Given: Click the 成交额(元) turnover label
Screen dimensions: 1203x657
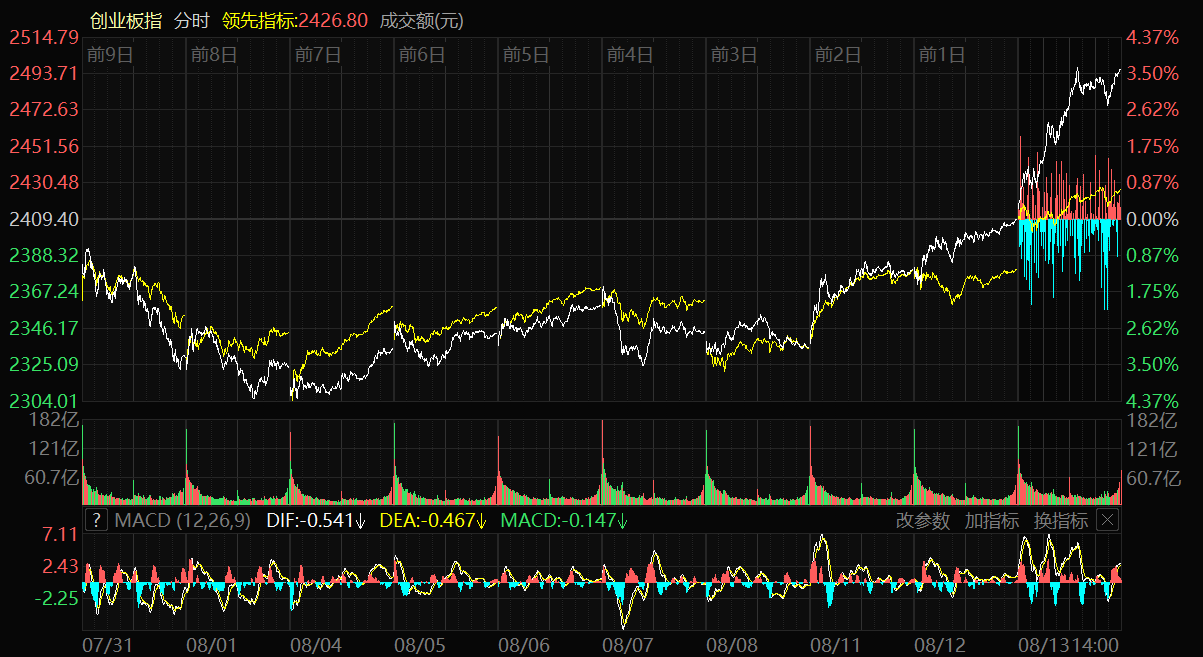Looking at the screenshot, I should 421,20.
